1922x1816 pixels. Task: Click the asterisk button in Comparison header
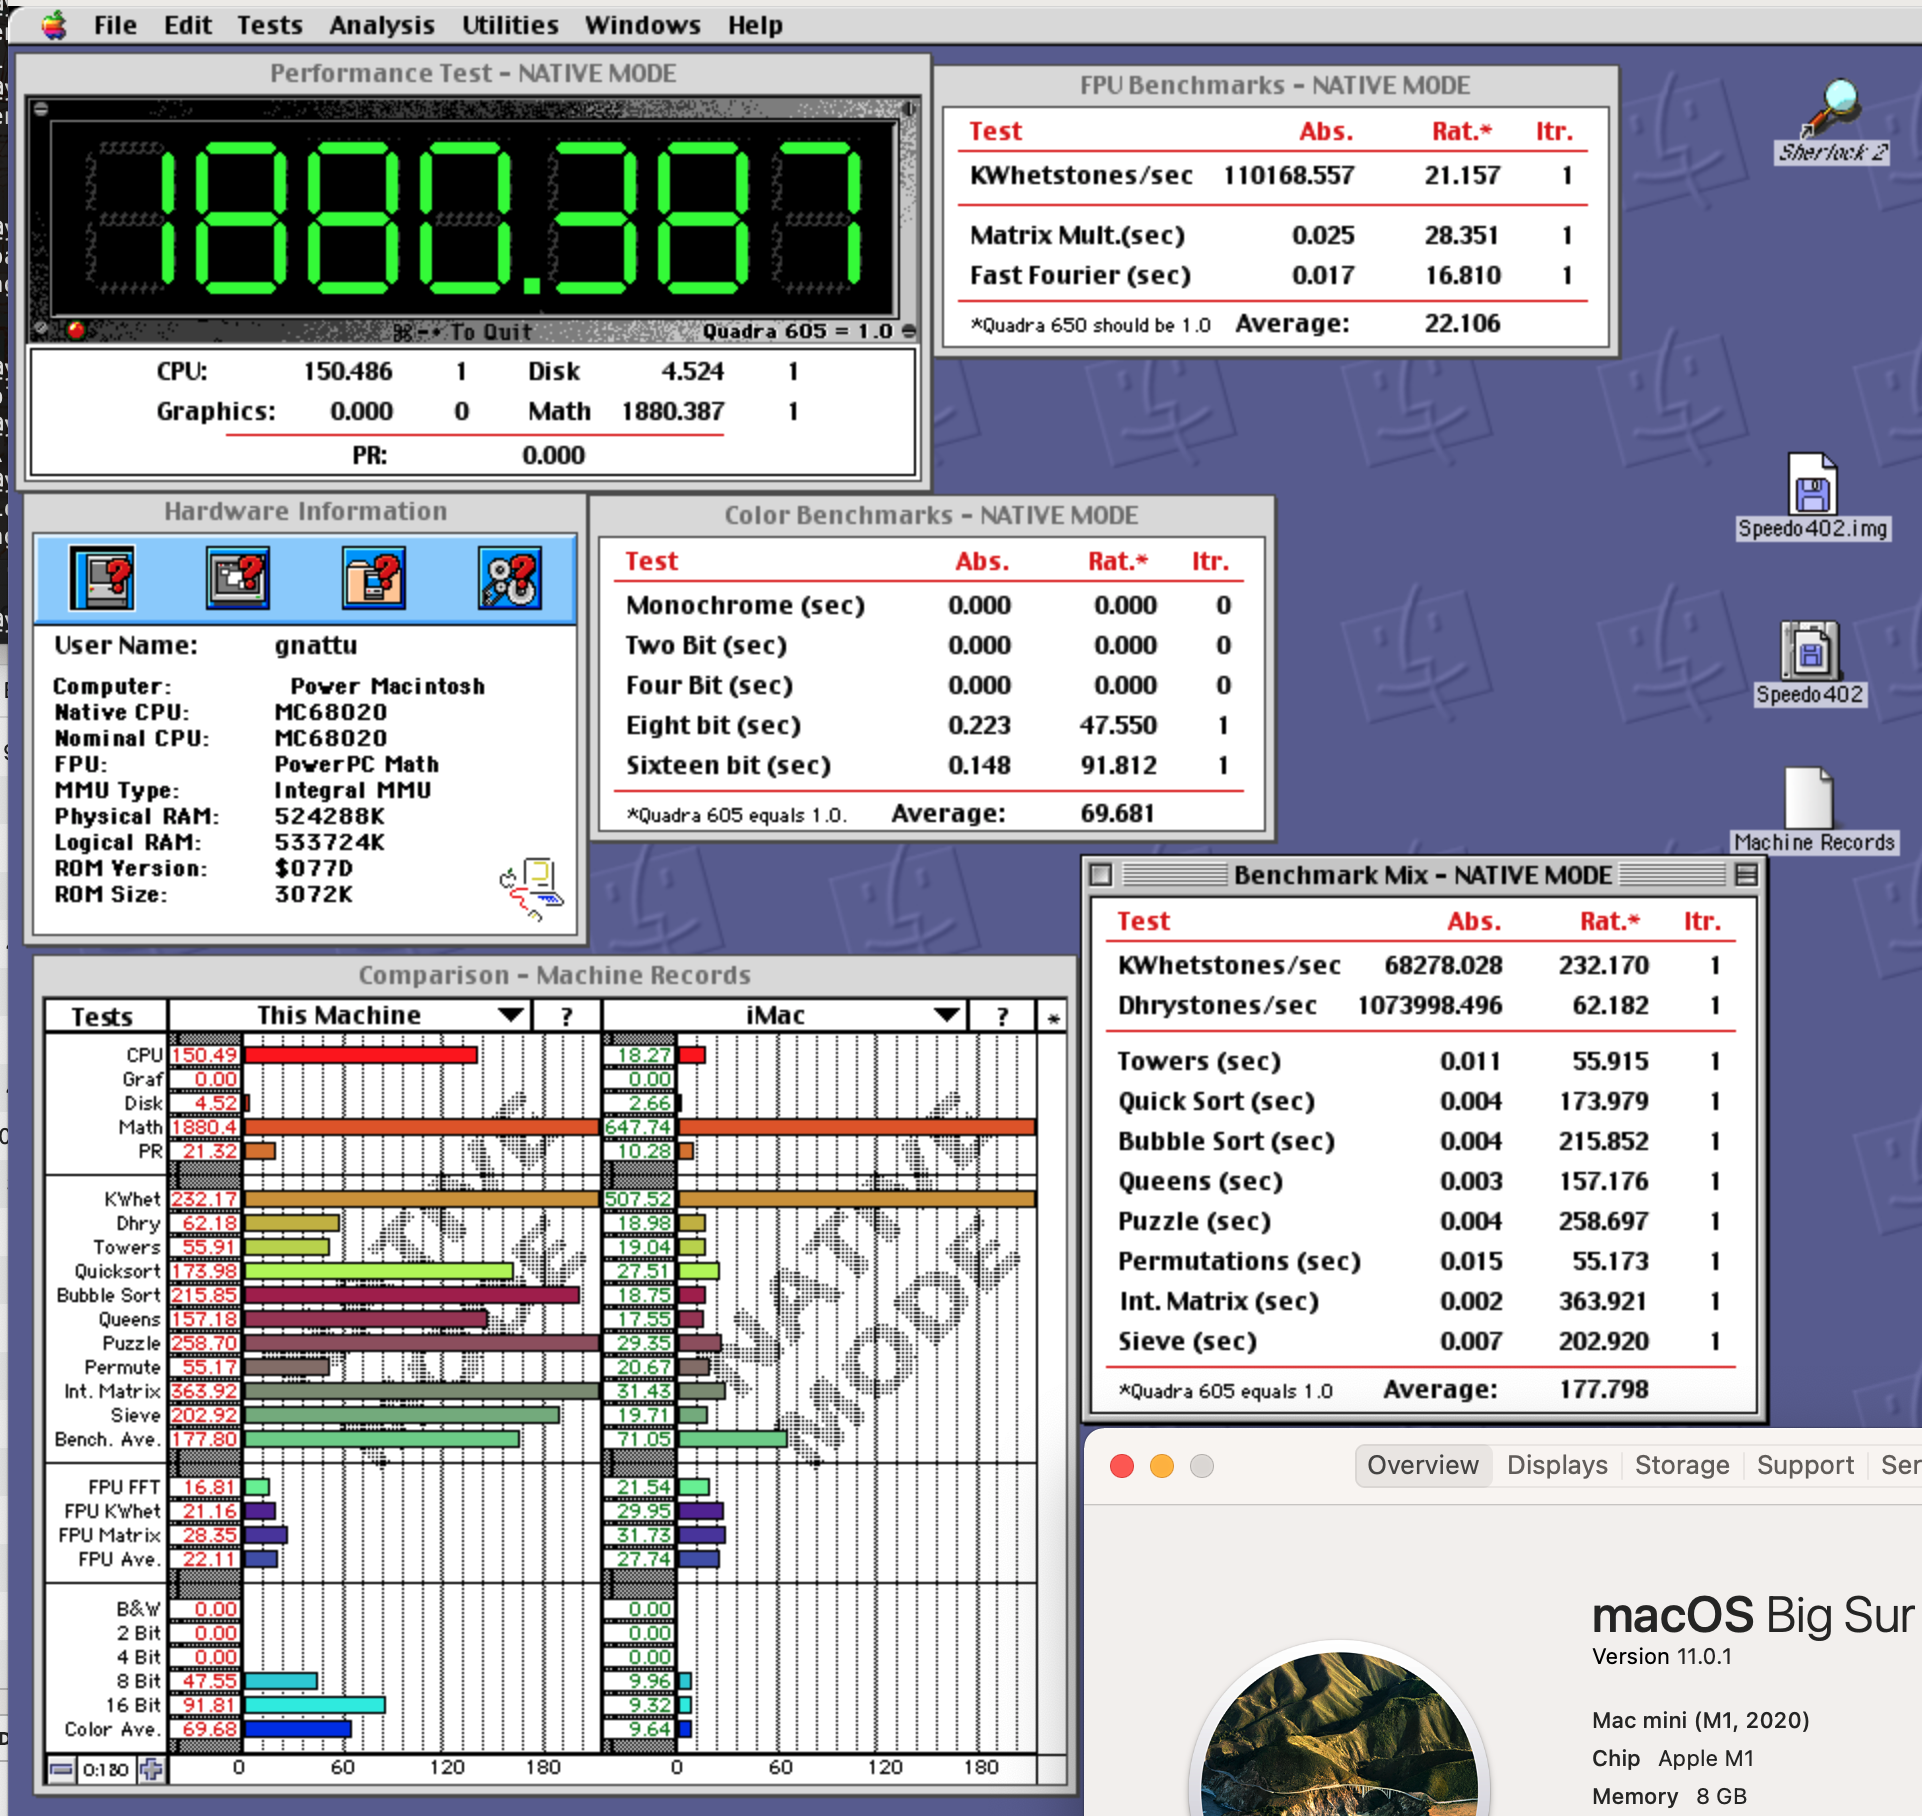coord(1053,1017)
